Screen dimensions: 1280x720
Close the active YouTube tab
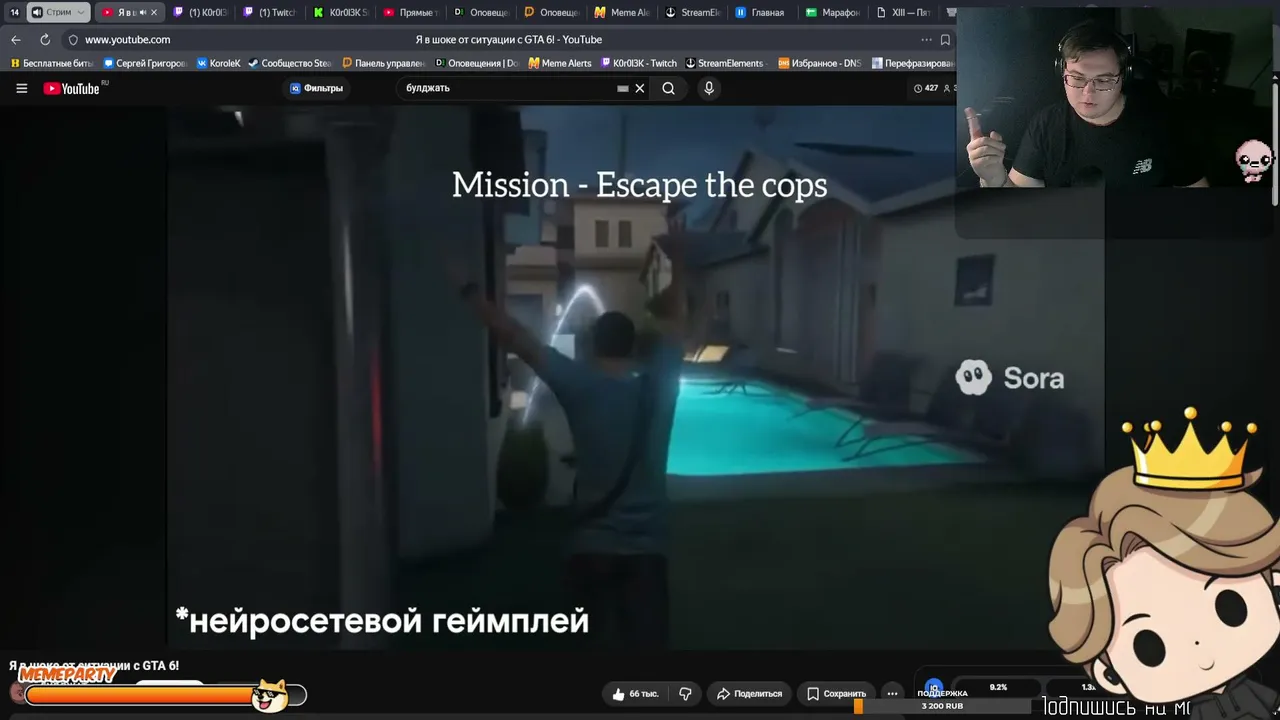pos(154,13)
